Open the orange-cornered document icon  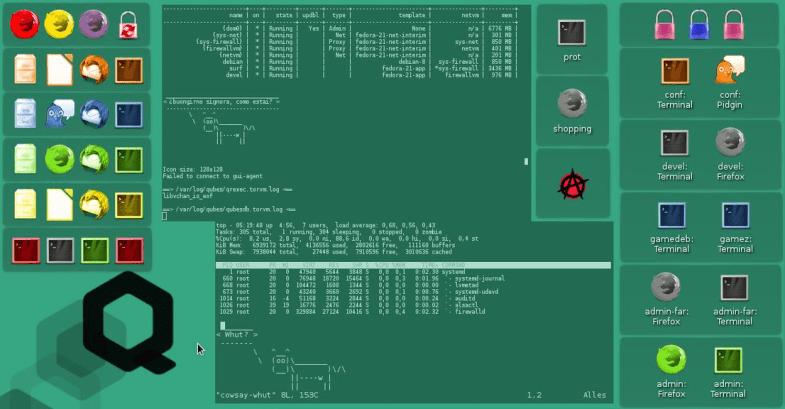tap(60, 69)
